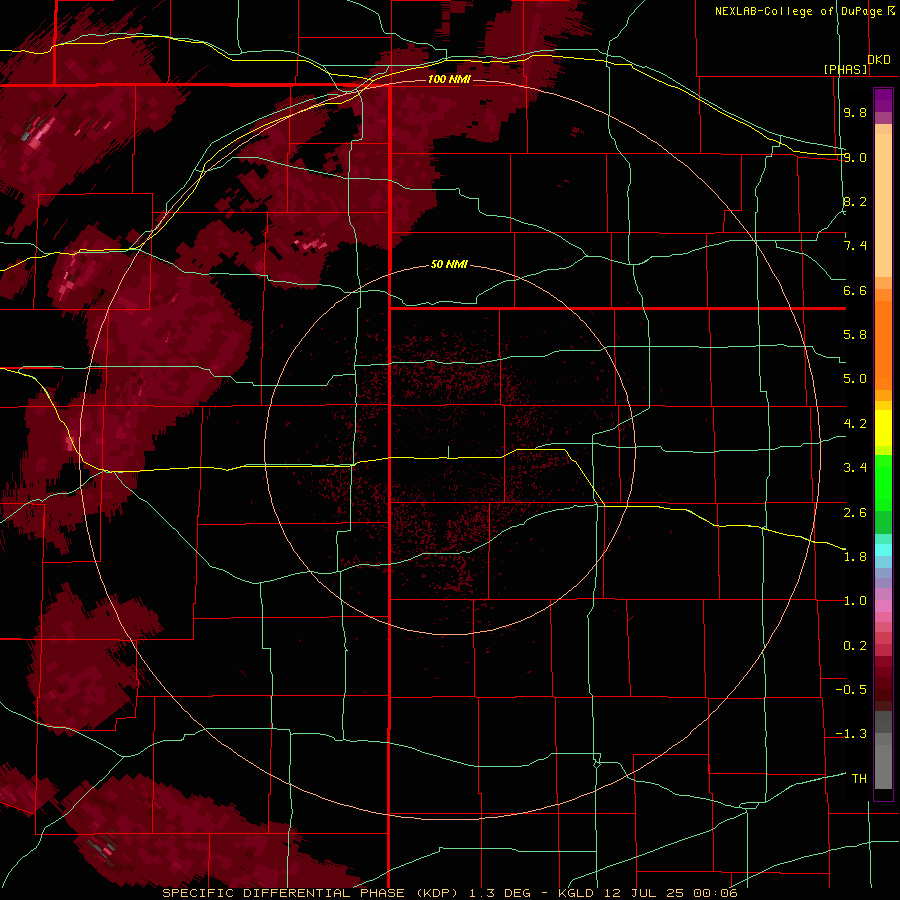This screenshot has height=900, width=900.
Task: Pick the 5.8 value on the color scale
Action: click(855, 335)
